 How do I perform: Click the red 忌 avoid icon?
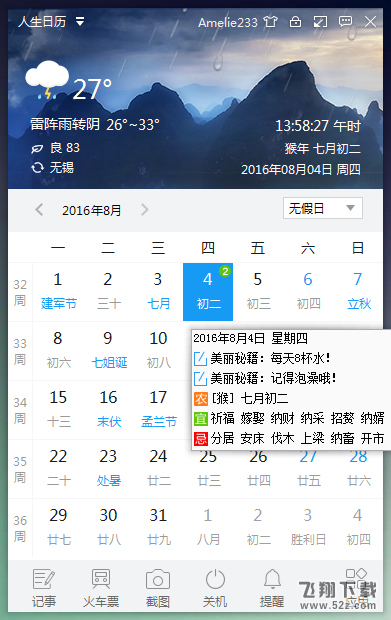tap(201, 439)
